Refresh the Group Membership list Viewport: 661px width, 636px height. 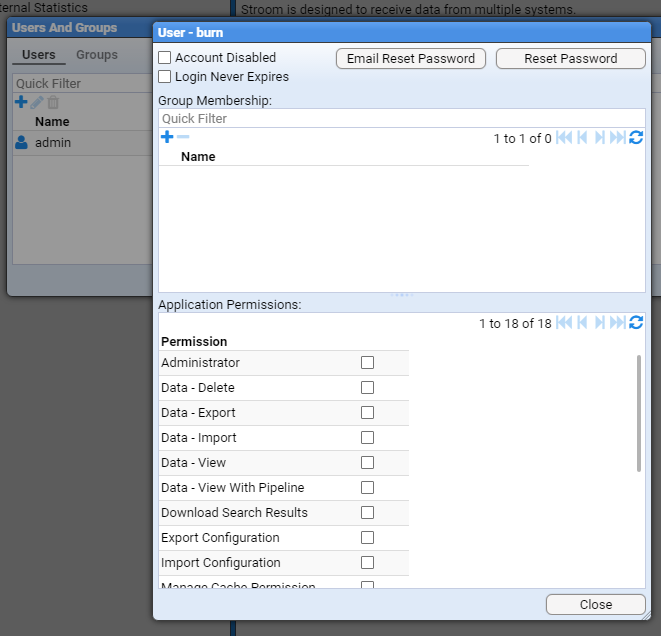[x=636, y=138]
